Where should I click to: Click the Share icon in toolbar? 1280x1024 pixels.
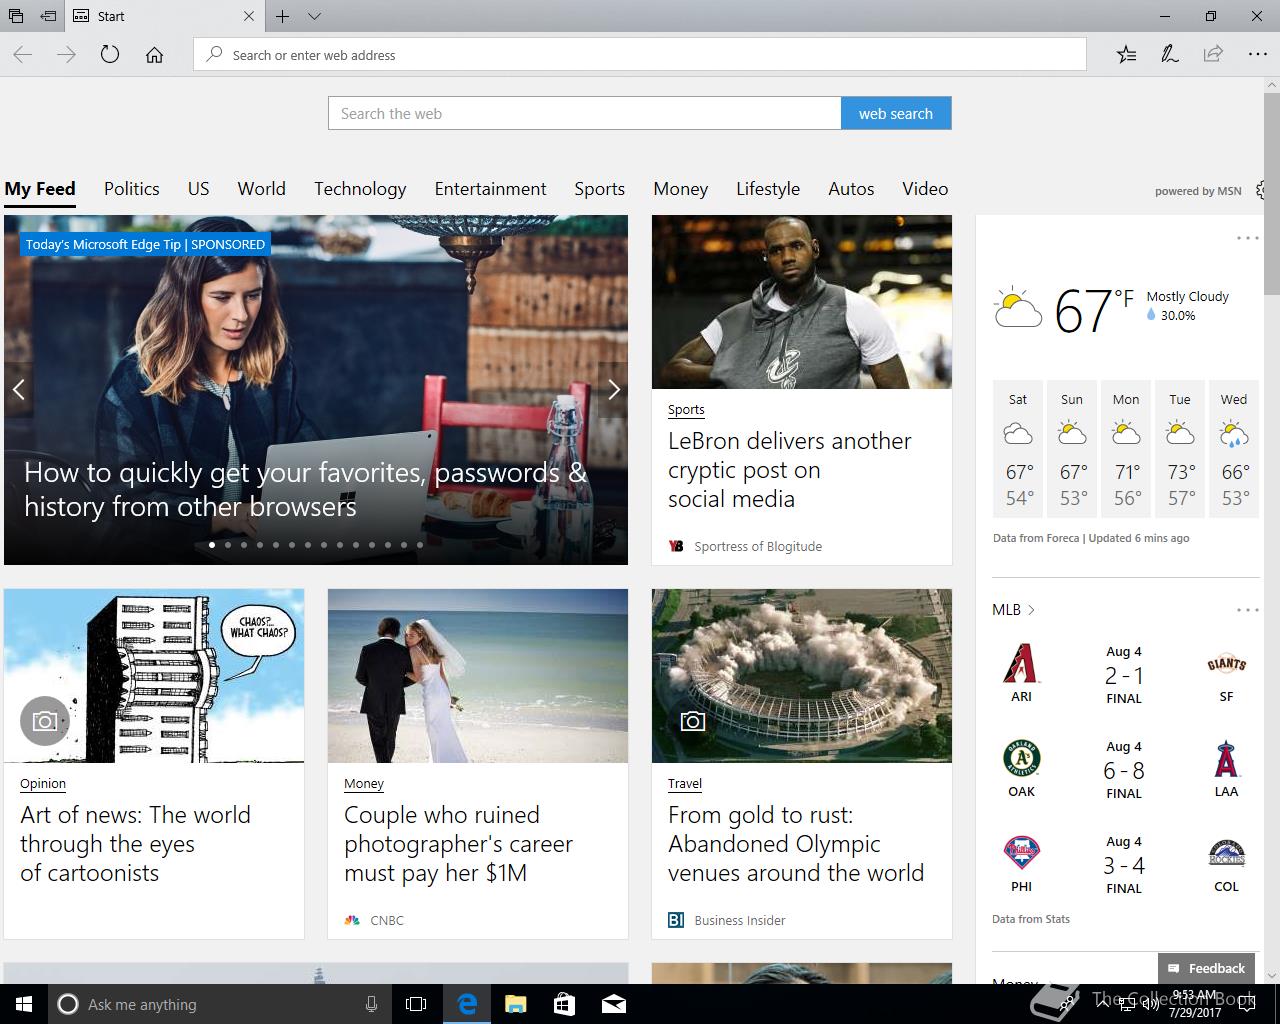point(1213,55)
